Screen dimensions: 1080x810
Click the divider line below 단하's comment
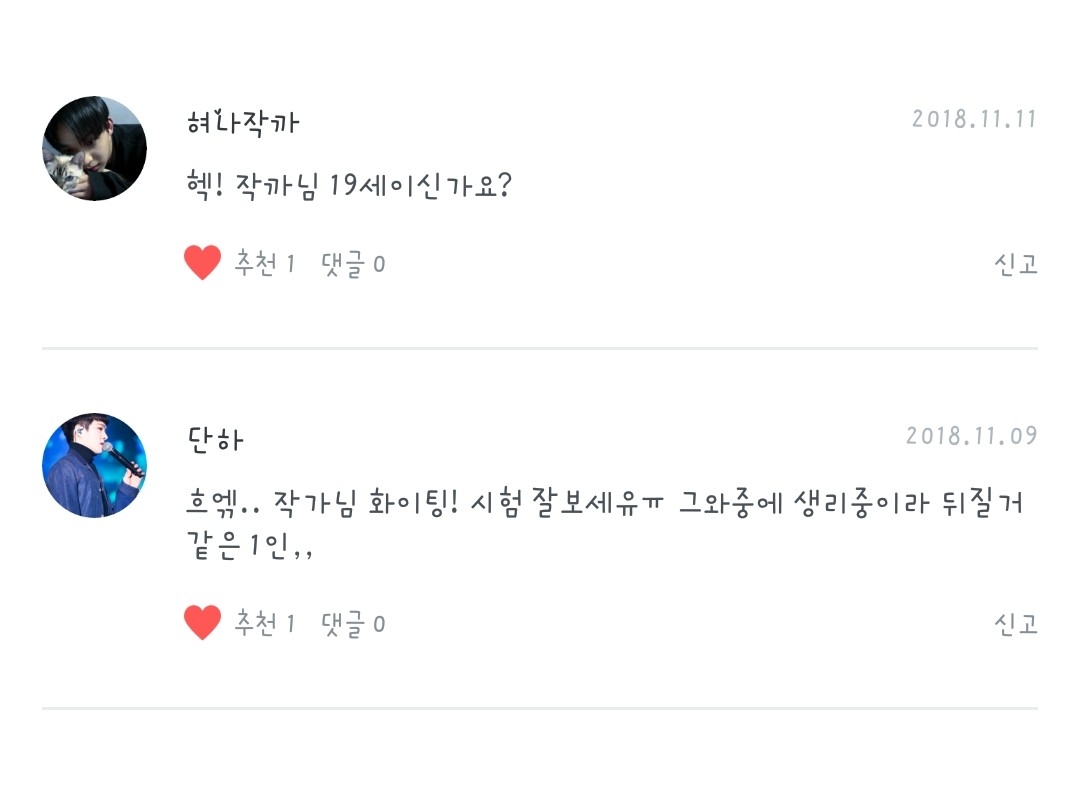coord(540,708)
